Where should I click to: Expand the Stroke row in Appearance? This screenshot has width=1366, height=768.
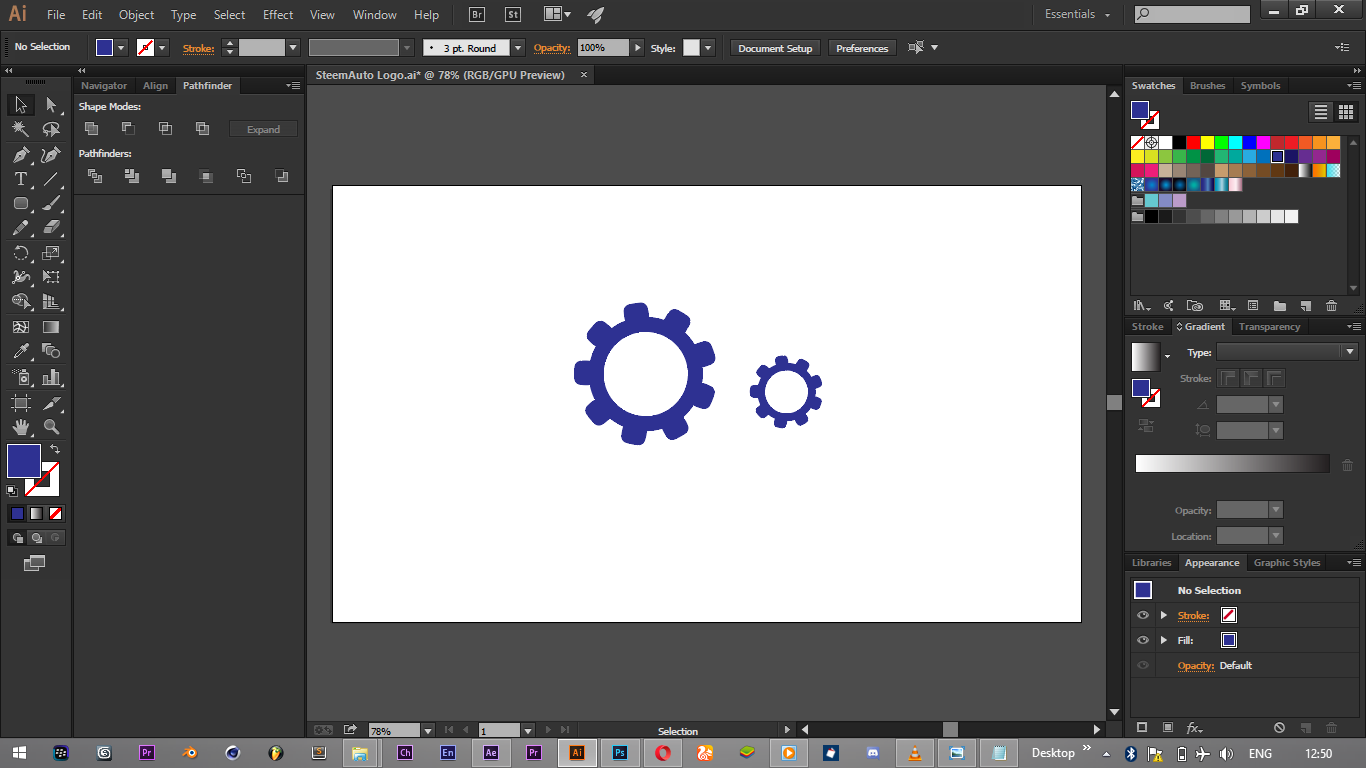pyautogui.click(x=1163, y=615)
